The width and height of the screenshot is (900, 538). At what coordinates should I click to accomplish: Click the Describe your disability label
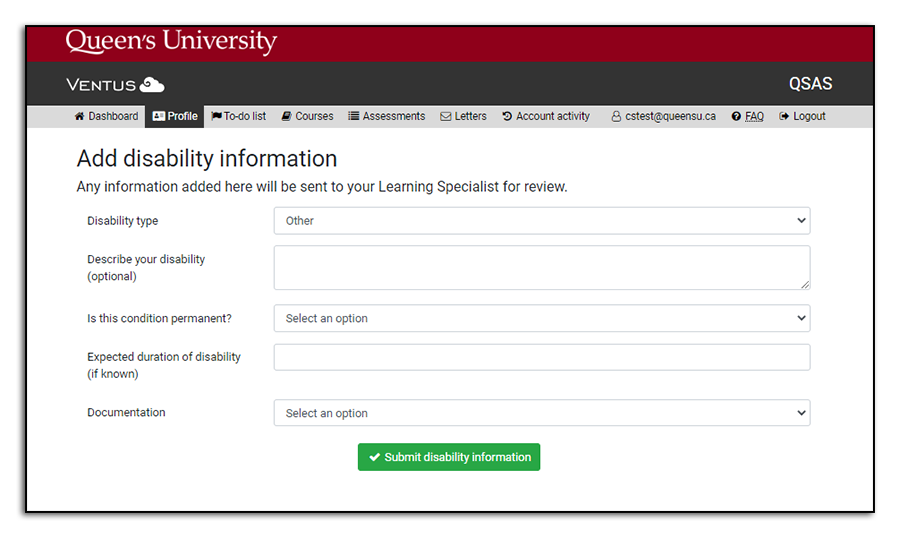pyautogui.click(x=146, y=268)
